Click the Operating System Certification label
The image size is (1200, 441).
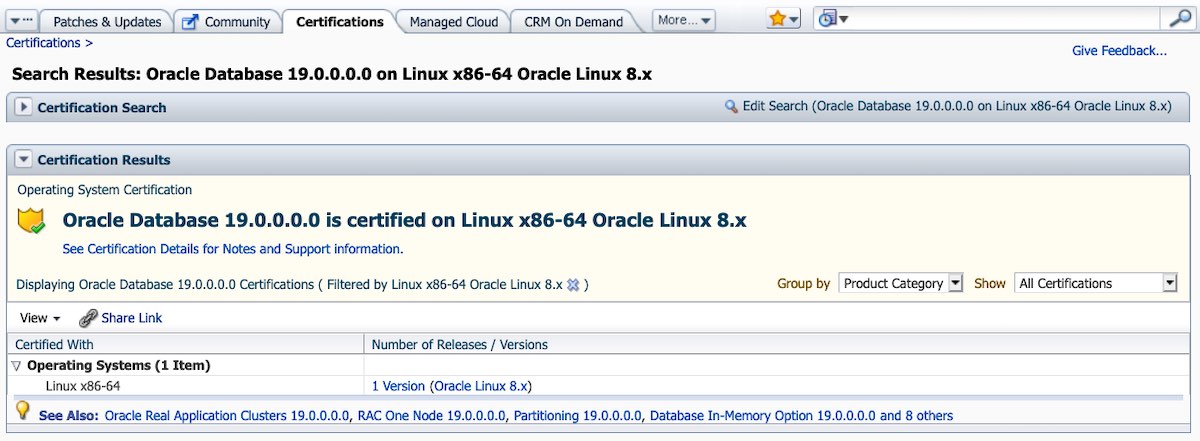105,190
